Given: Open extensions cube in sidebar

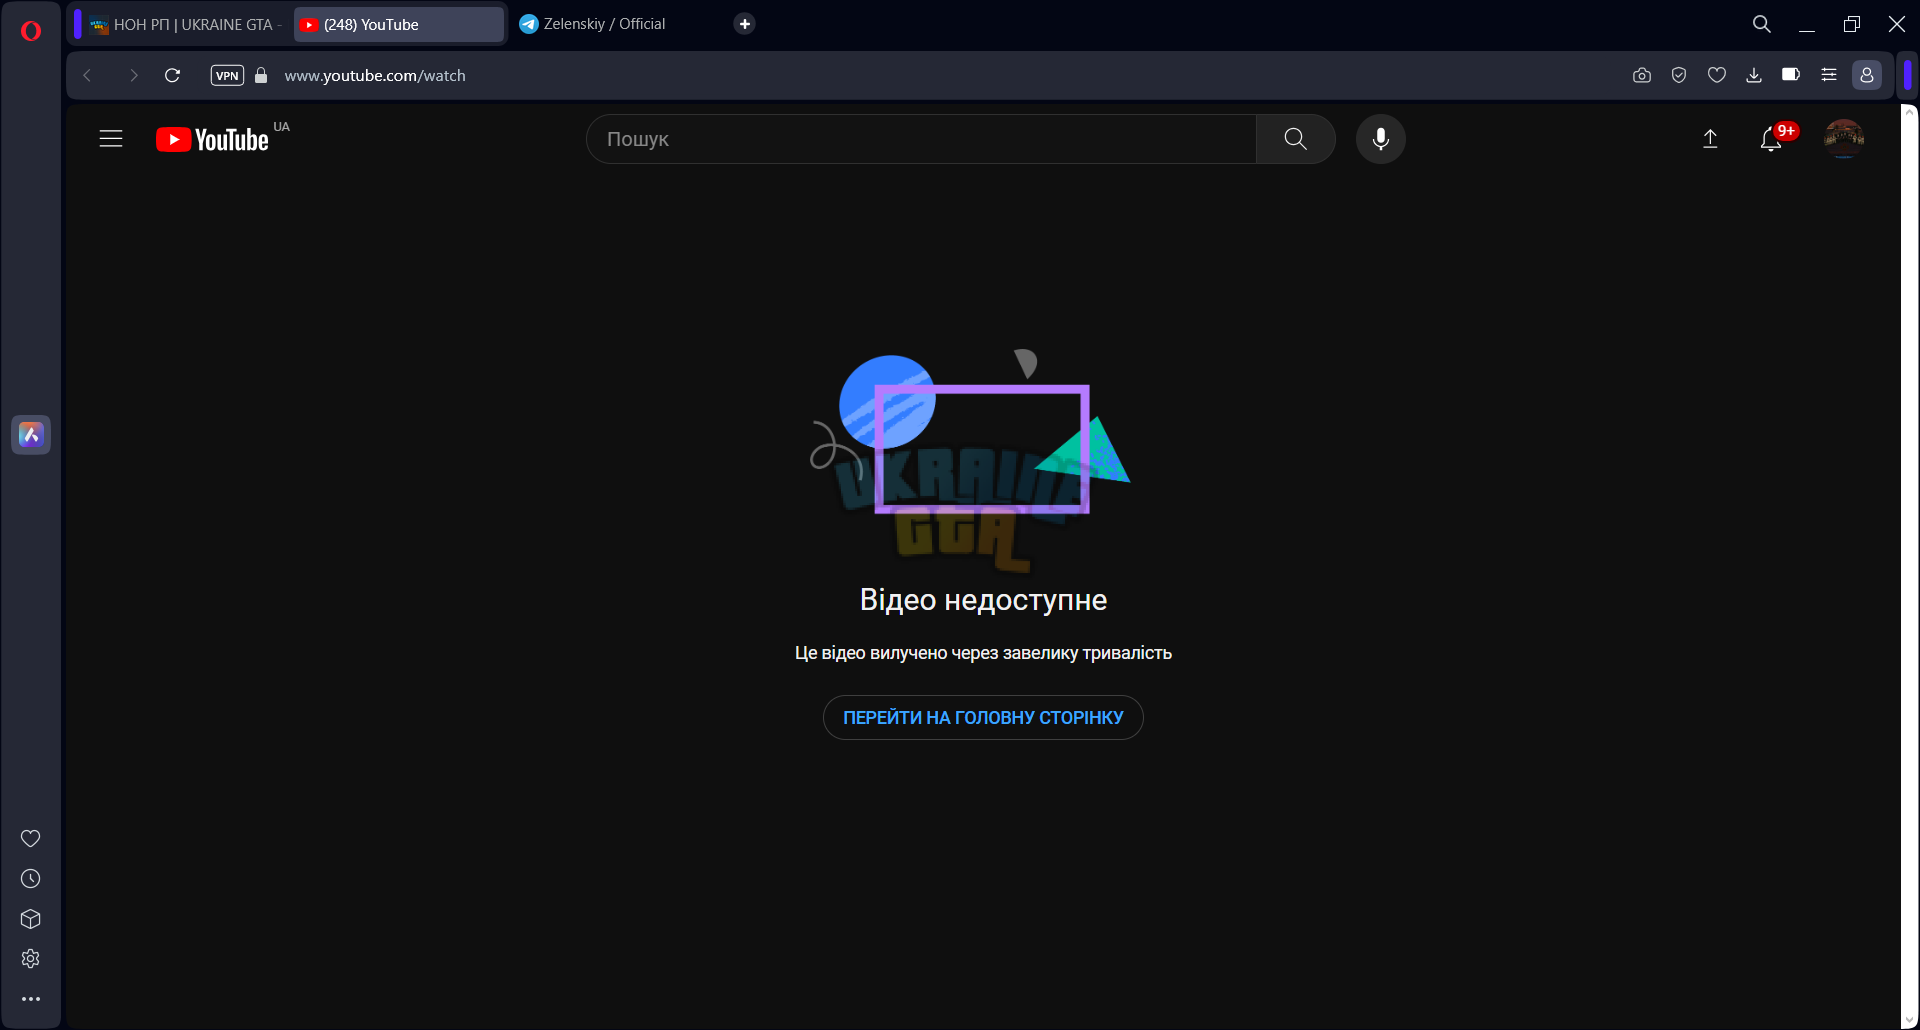Looking at the screenshot, I should pyautogui.click(x=31, y=919).
